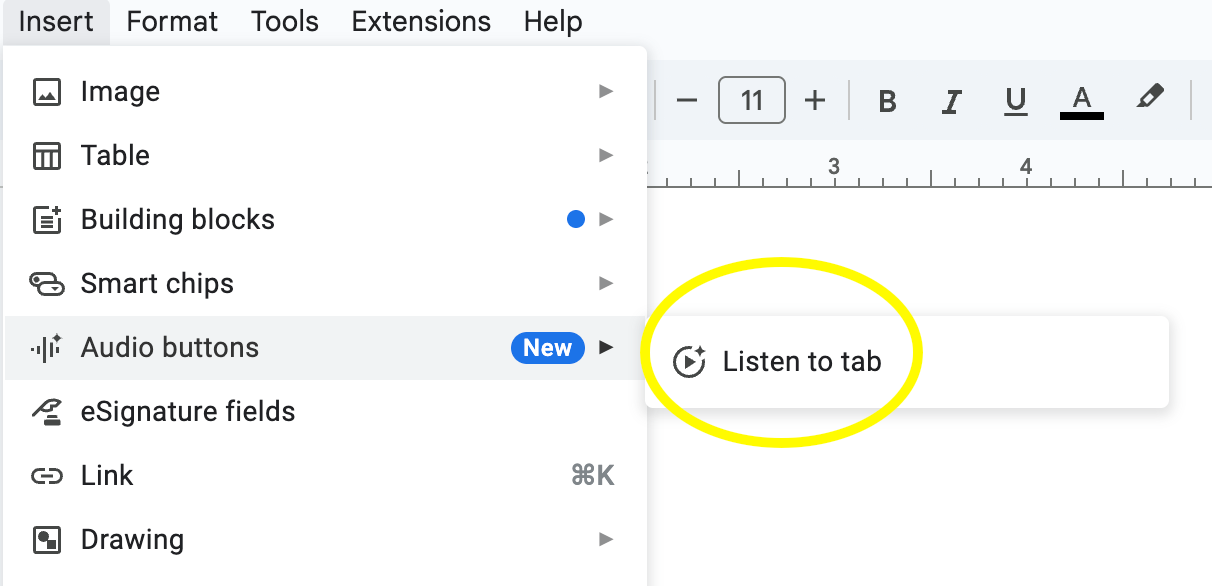The height and width of the screenshot is (586, 1212).
Task: Click the Image icon in Insert menu
Action: (x=47, y=92)
